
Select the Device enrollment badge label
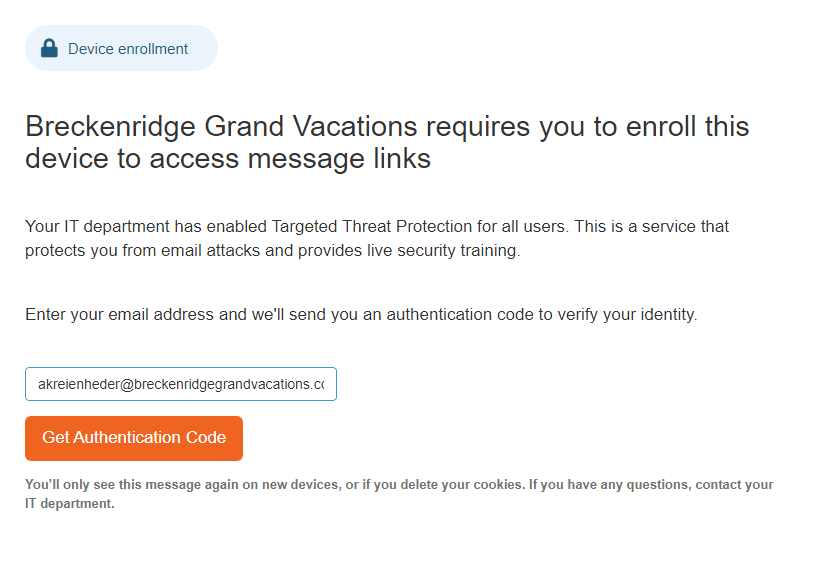128,49
